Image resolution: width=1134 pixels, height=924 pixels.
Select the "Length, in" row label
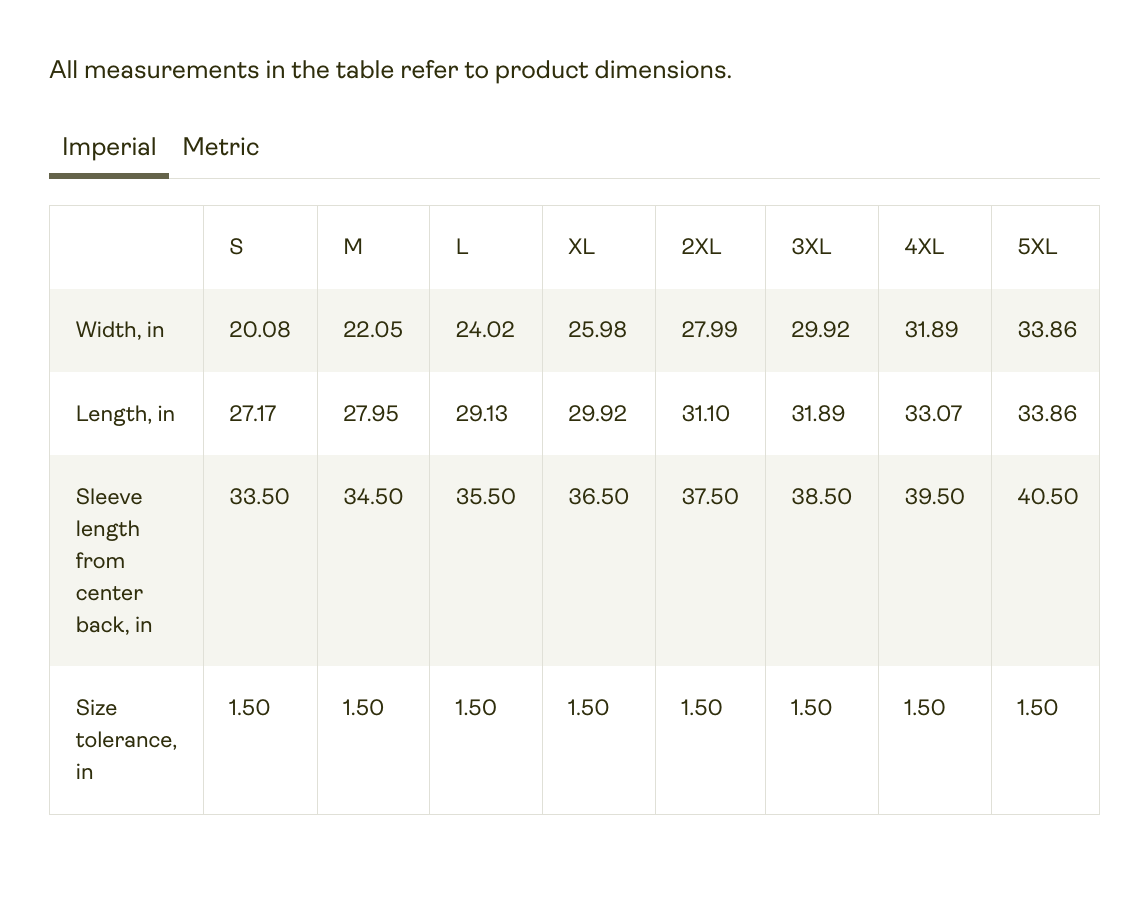pos(125,414)
